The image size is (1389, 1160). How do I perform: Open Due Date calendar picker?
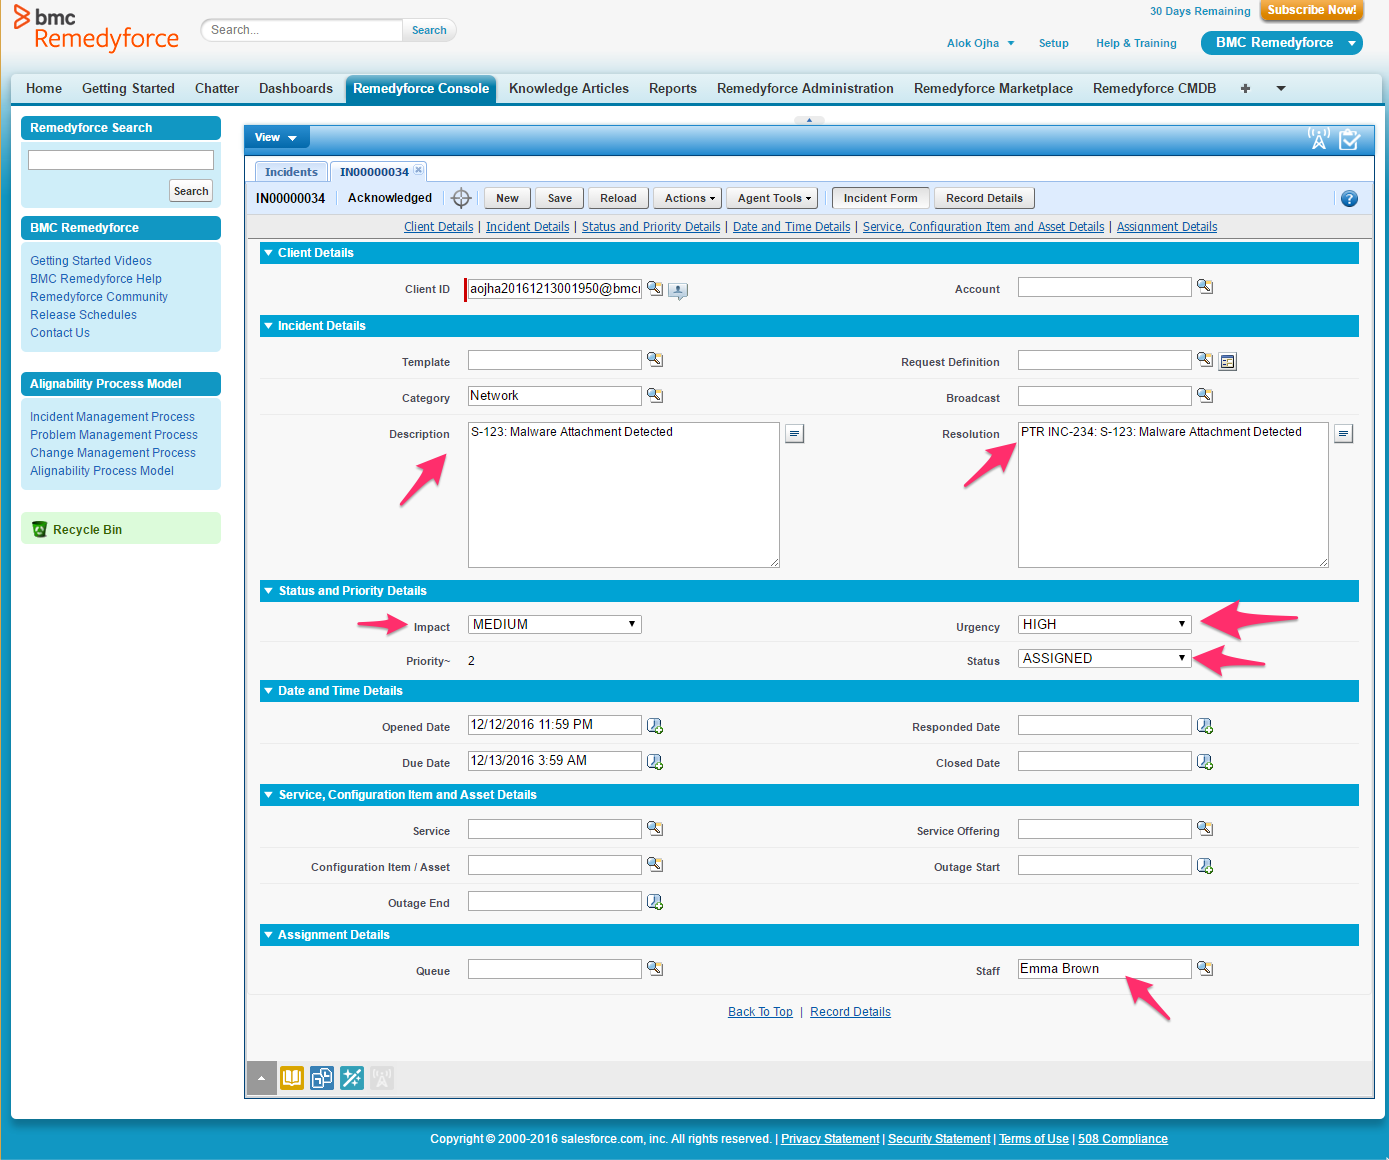tap(655, 762)
